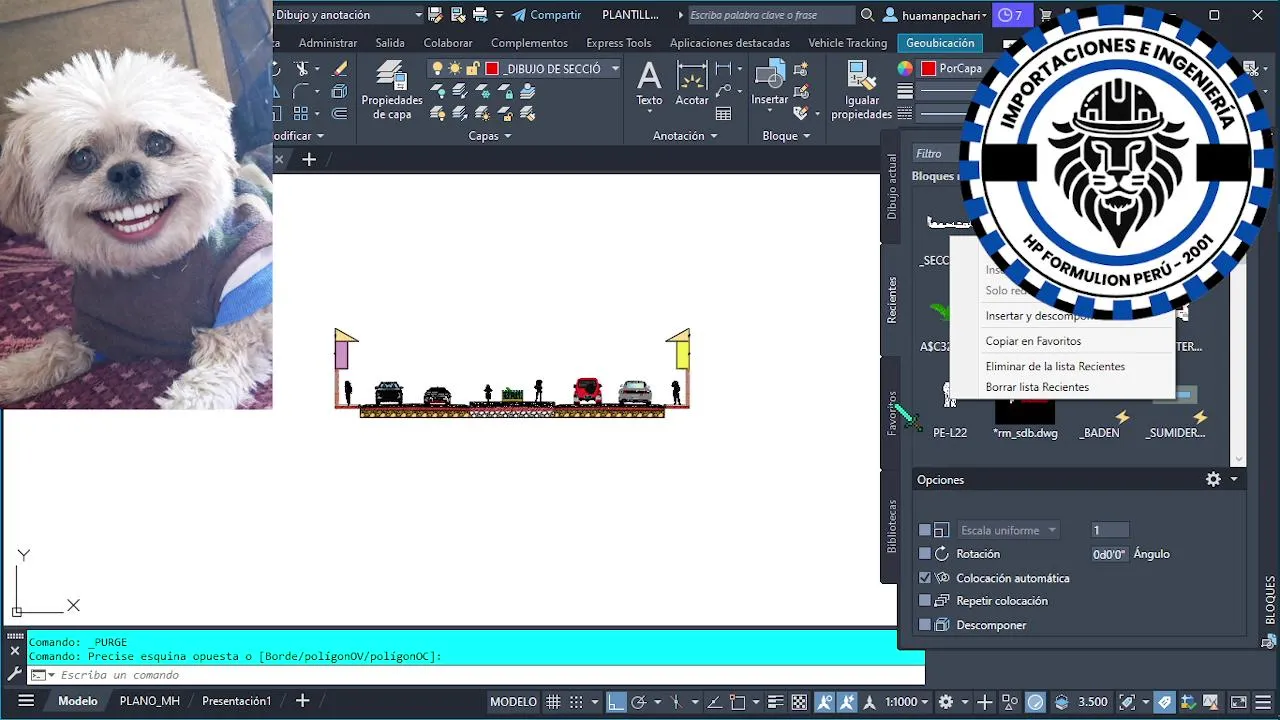Toggle the Escala uniforme checkbox
Screen dimensions: 1280x720
(x=925, y=530)
